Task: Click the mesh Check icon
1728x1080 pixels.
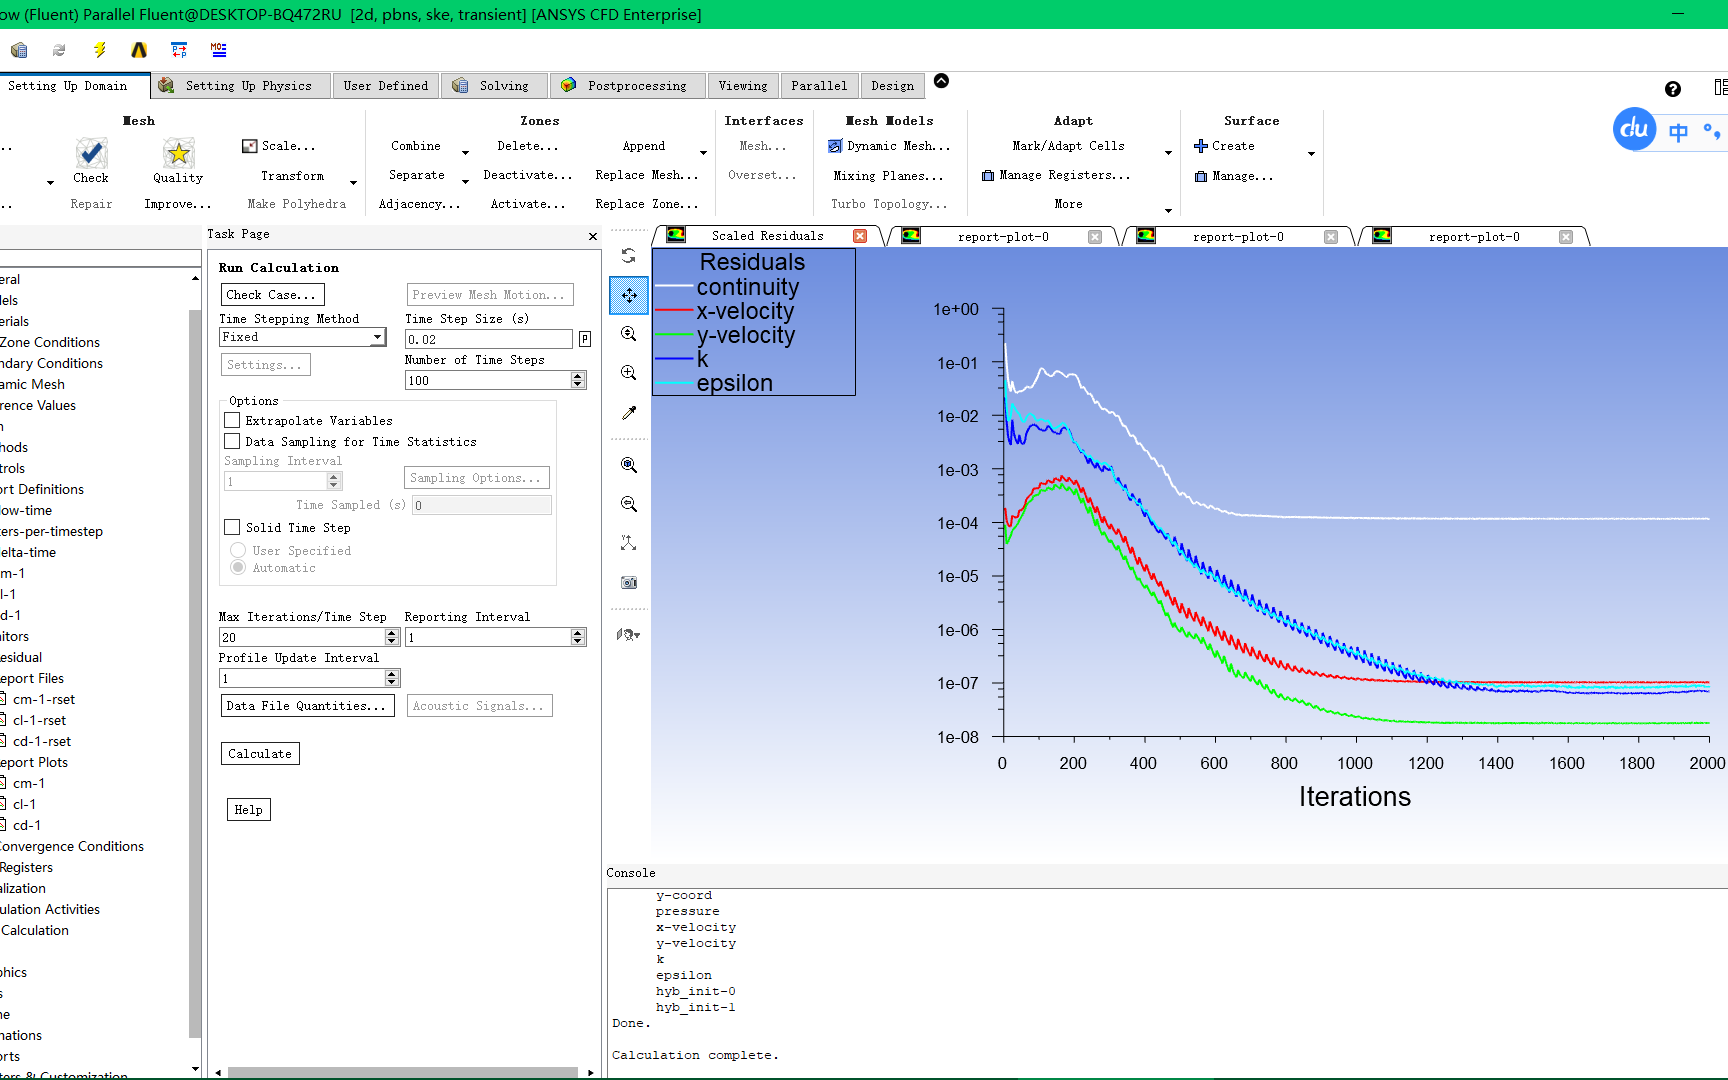Action: pos(91,153)
